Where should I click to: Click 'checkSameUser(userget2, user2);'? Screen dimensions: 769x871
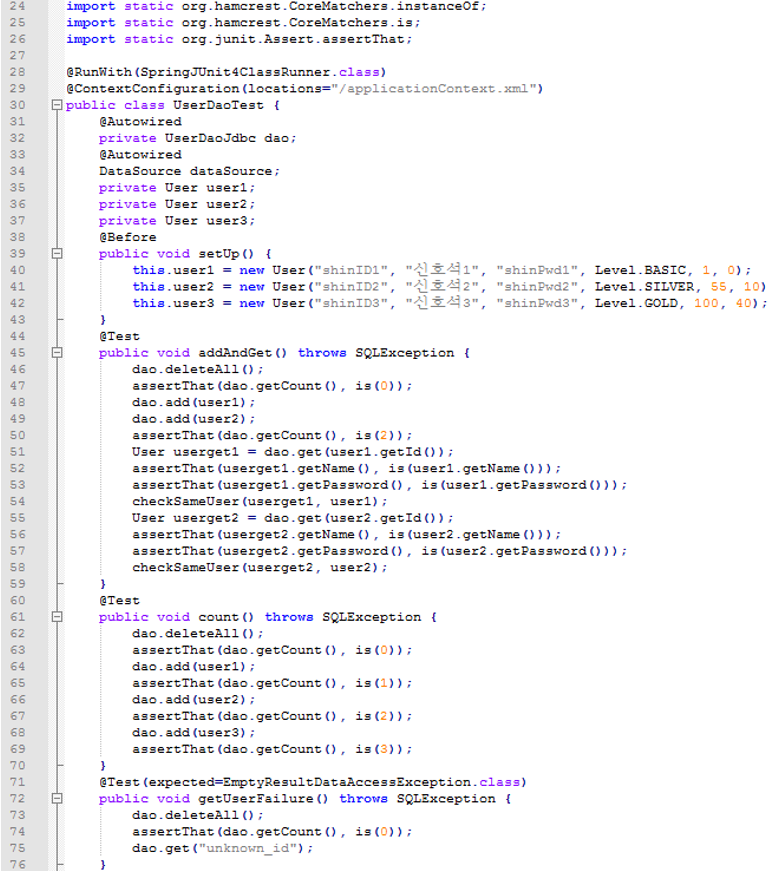(x=260, y=568)
